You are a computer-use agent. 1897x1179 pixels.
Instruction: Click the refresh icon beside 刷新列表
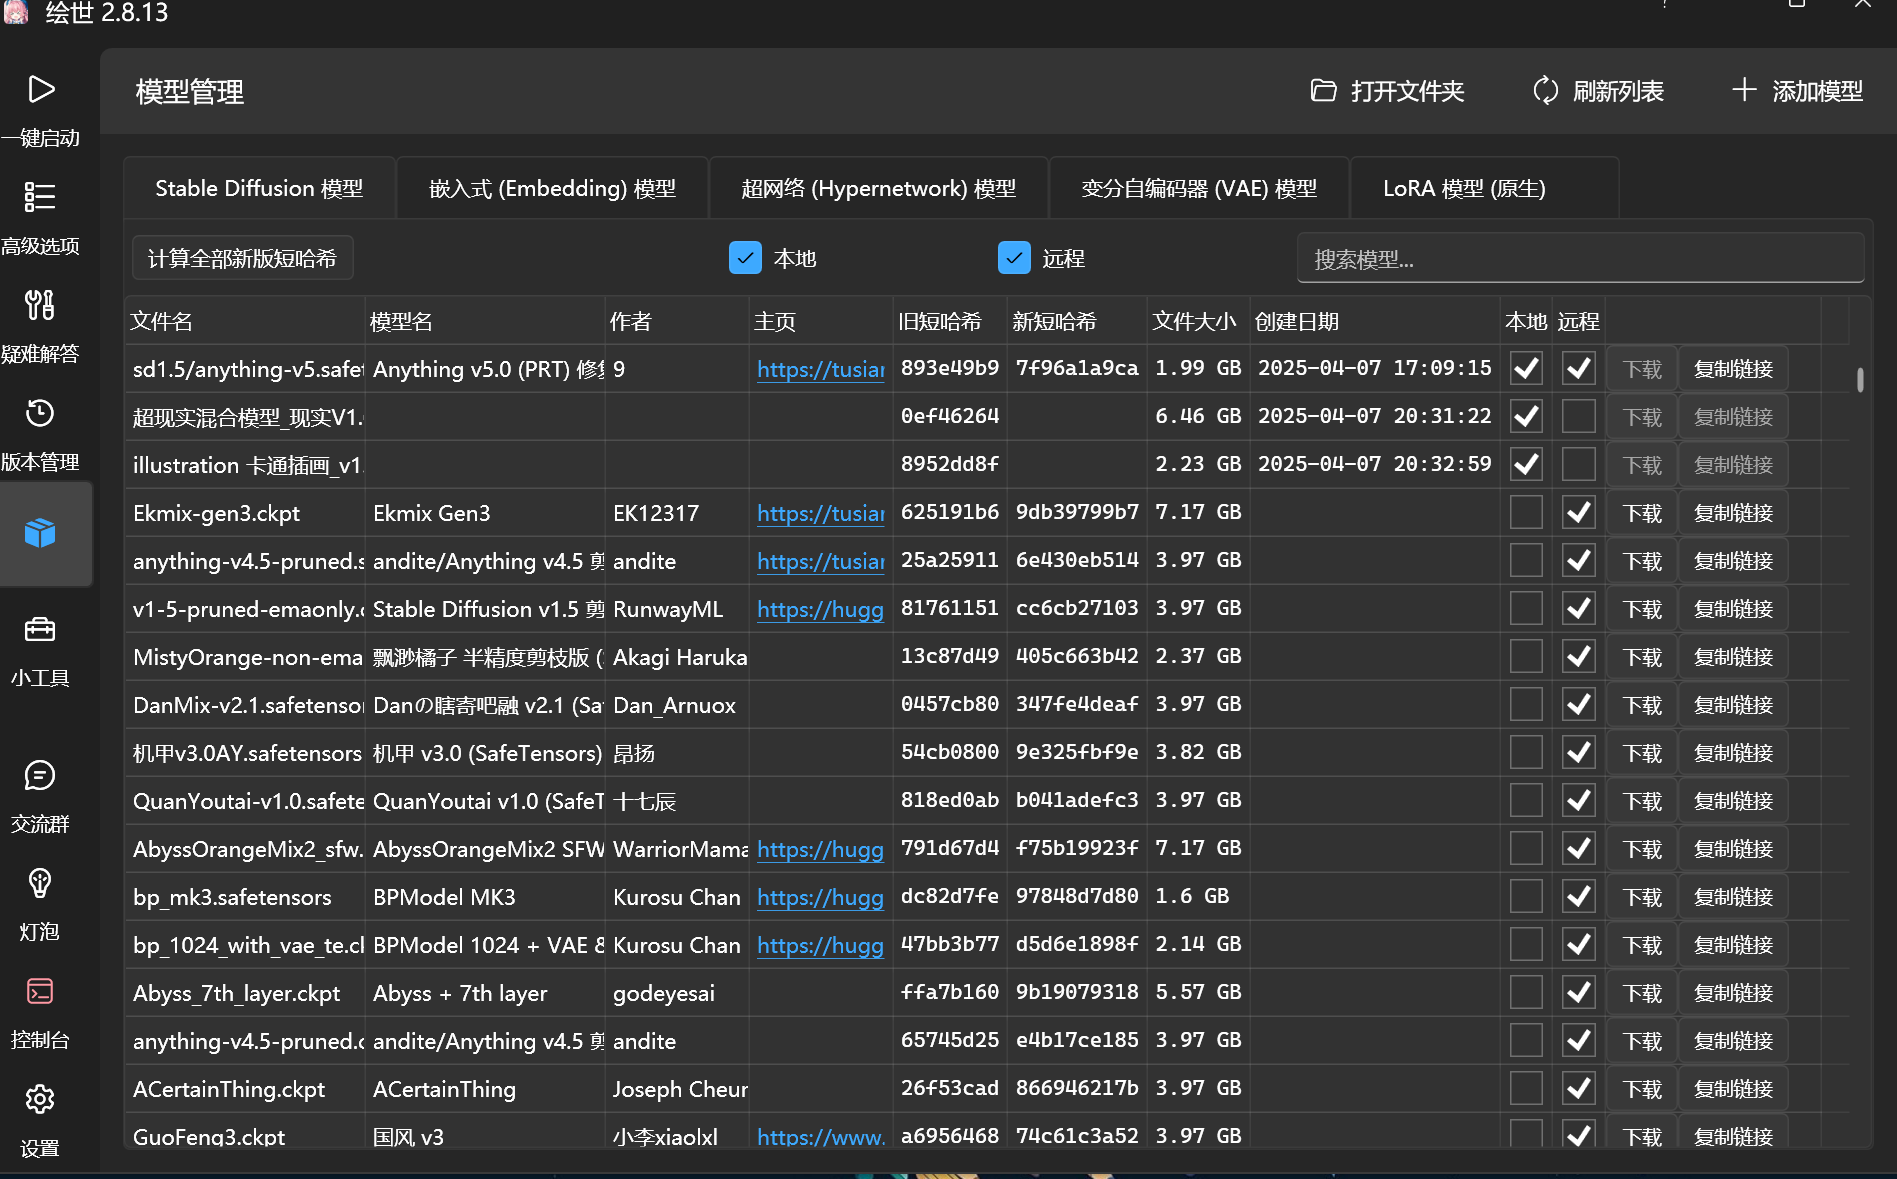coord(1546,91)
